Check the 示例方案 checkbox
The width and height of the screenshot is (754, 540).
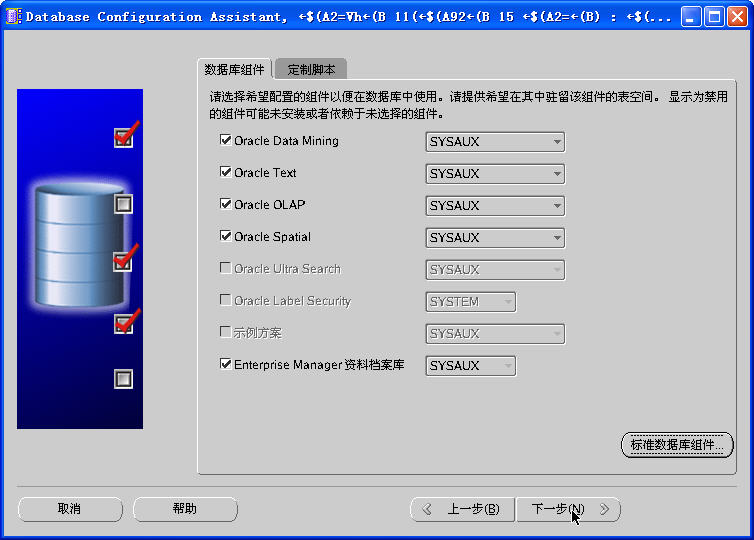tap(225, 332)
